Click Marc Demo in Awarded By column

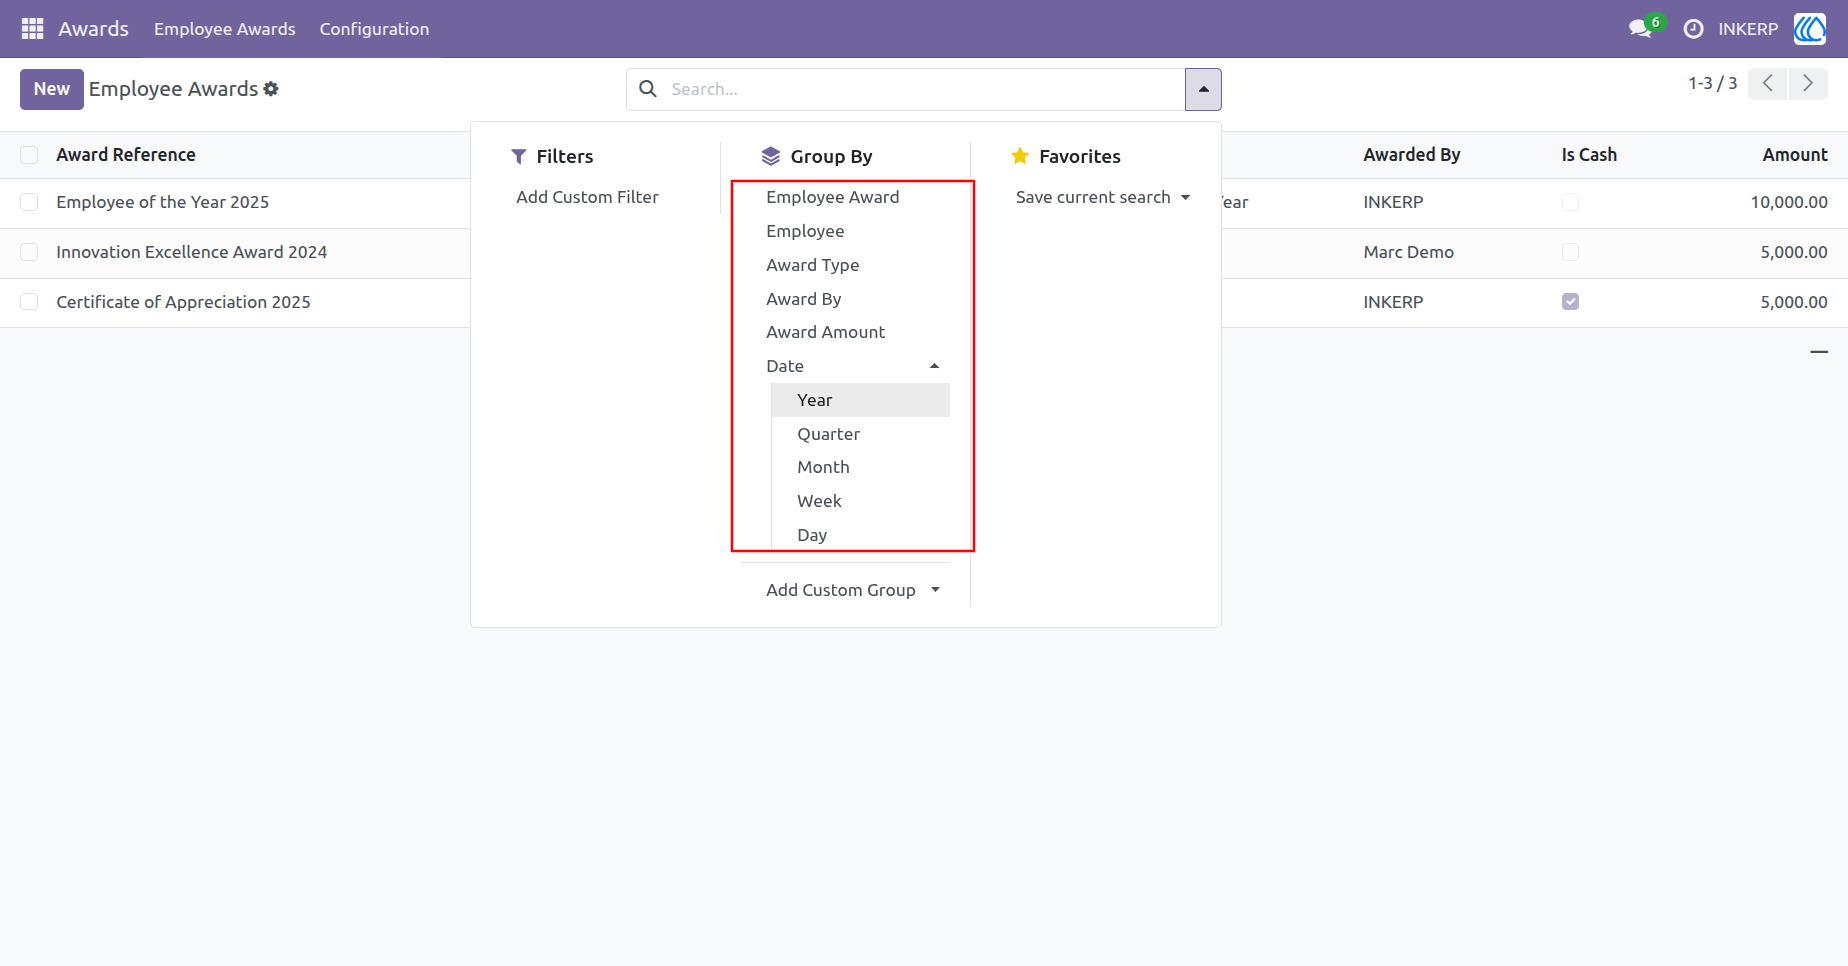[x=1408, y=252]
